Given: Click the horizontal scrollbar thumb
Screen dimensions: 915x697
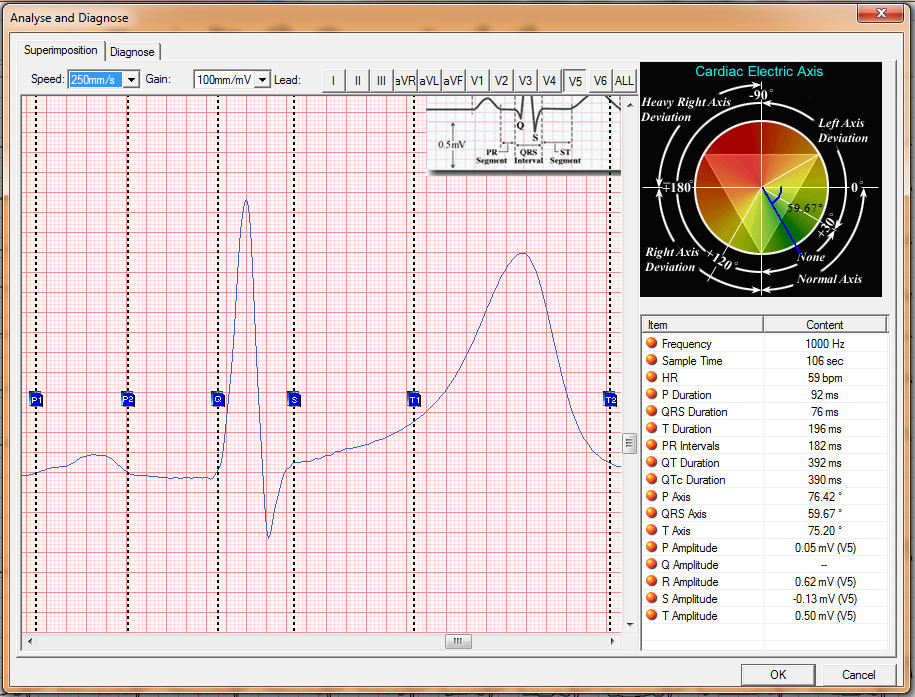Looking at the screenshot, I should pyautogui.click(x=458, y=641).
